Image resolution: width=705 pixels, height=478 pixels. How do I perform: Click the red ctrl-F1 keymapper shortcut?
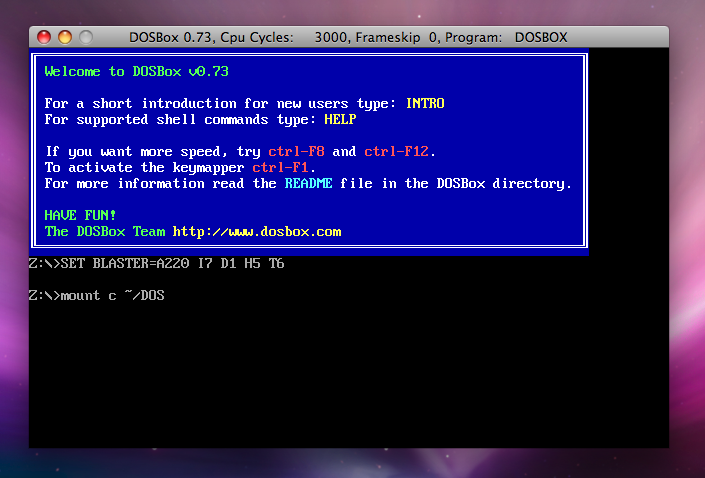280,168
